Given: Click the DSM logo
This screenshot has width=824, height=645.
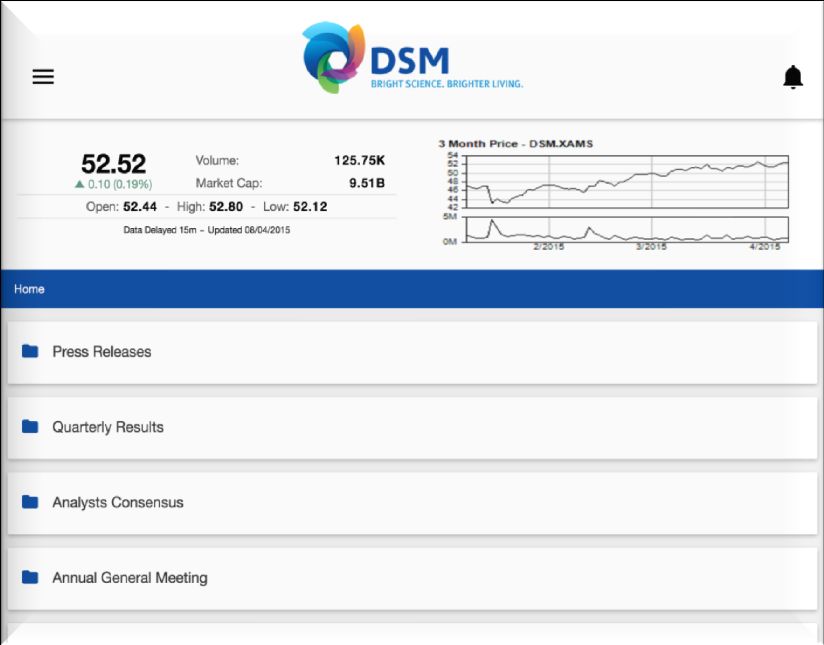Looking at the screenshot, I should [413, 58].
